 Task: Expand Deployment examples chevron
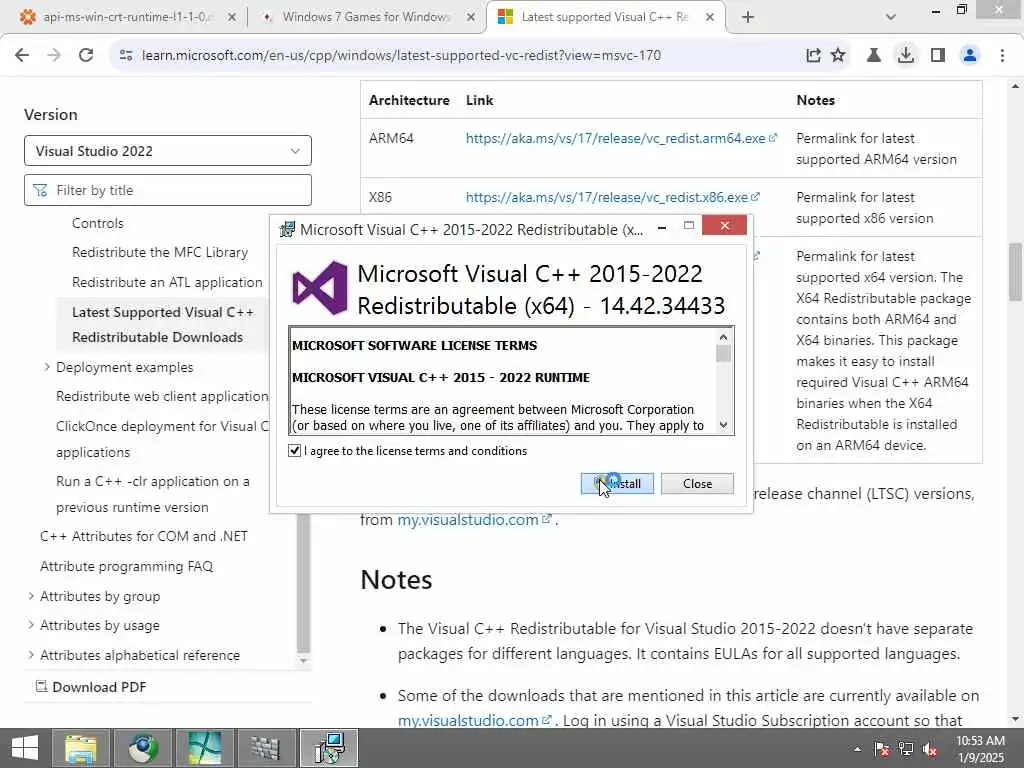[47, 367]
